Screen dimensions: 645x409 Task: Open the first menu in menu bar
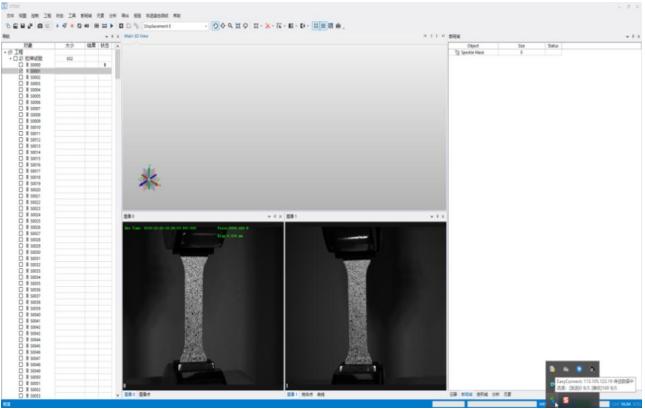(10, 16)
